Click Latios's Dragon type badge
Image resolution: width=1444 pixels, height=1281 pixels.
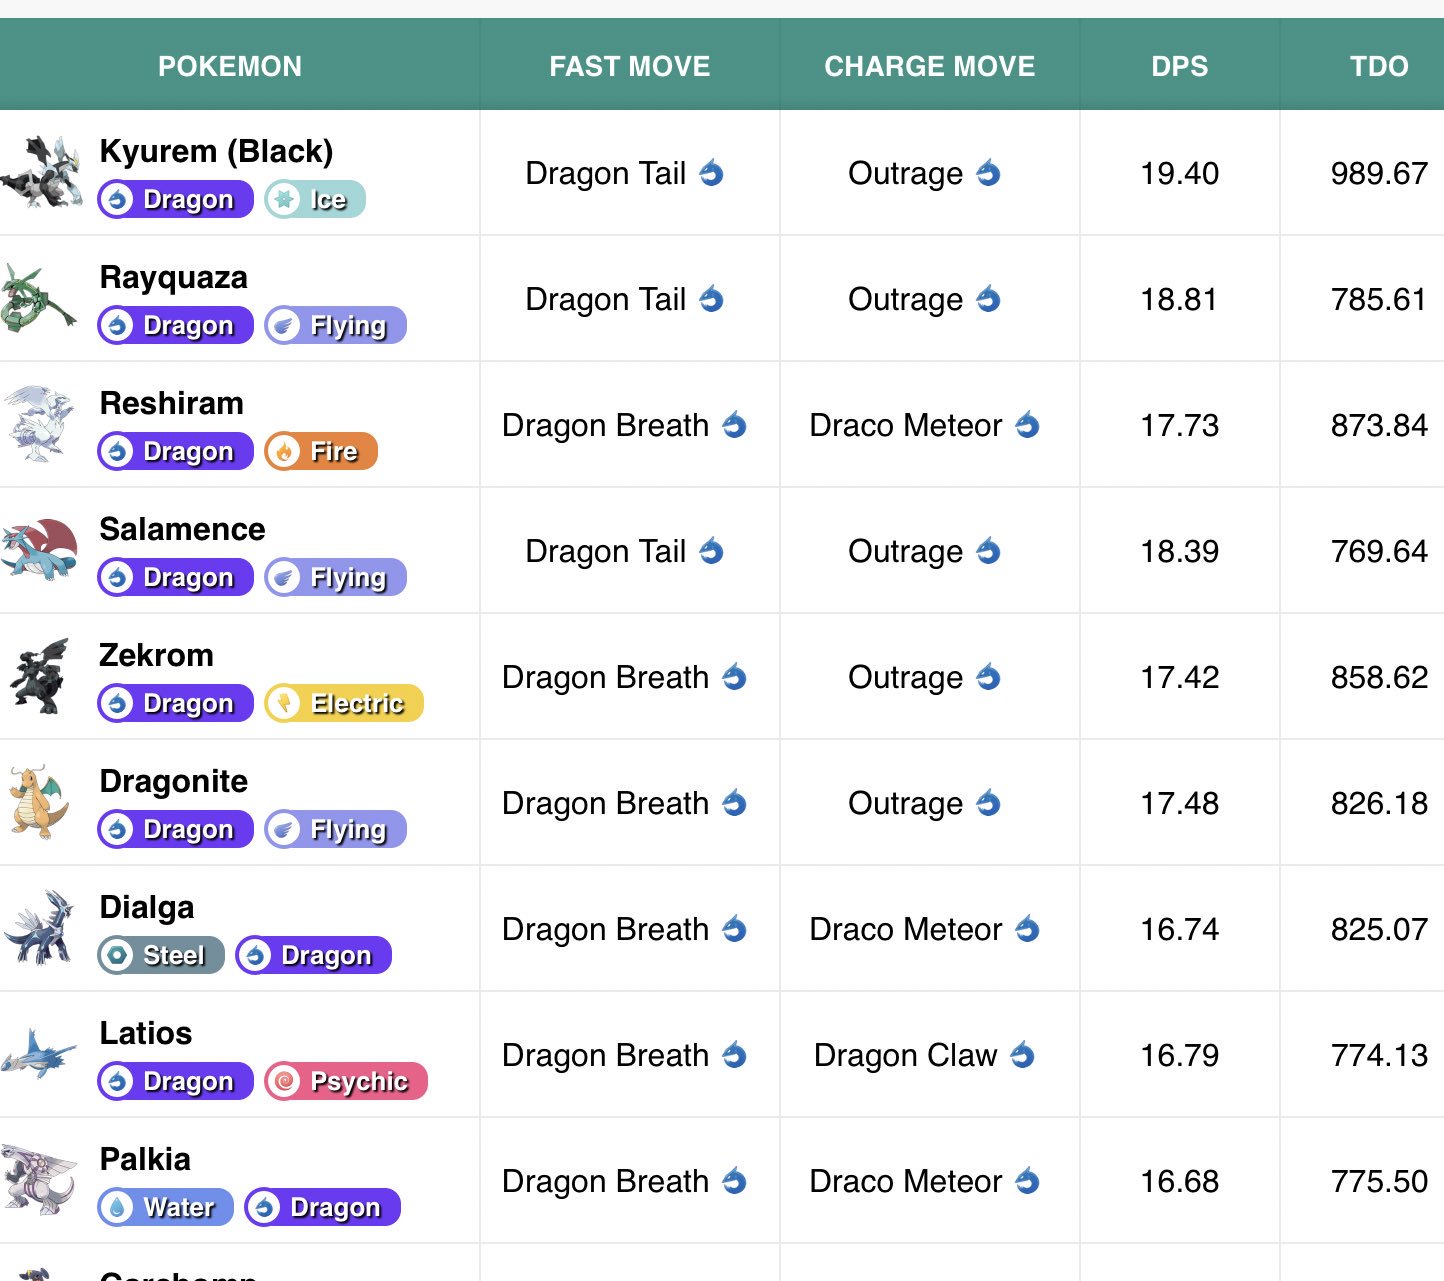175,1081
